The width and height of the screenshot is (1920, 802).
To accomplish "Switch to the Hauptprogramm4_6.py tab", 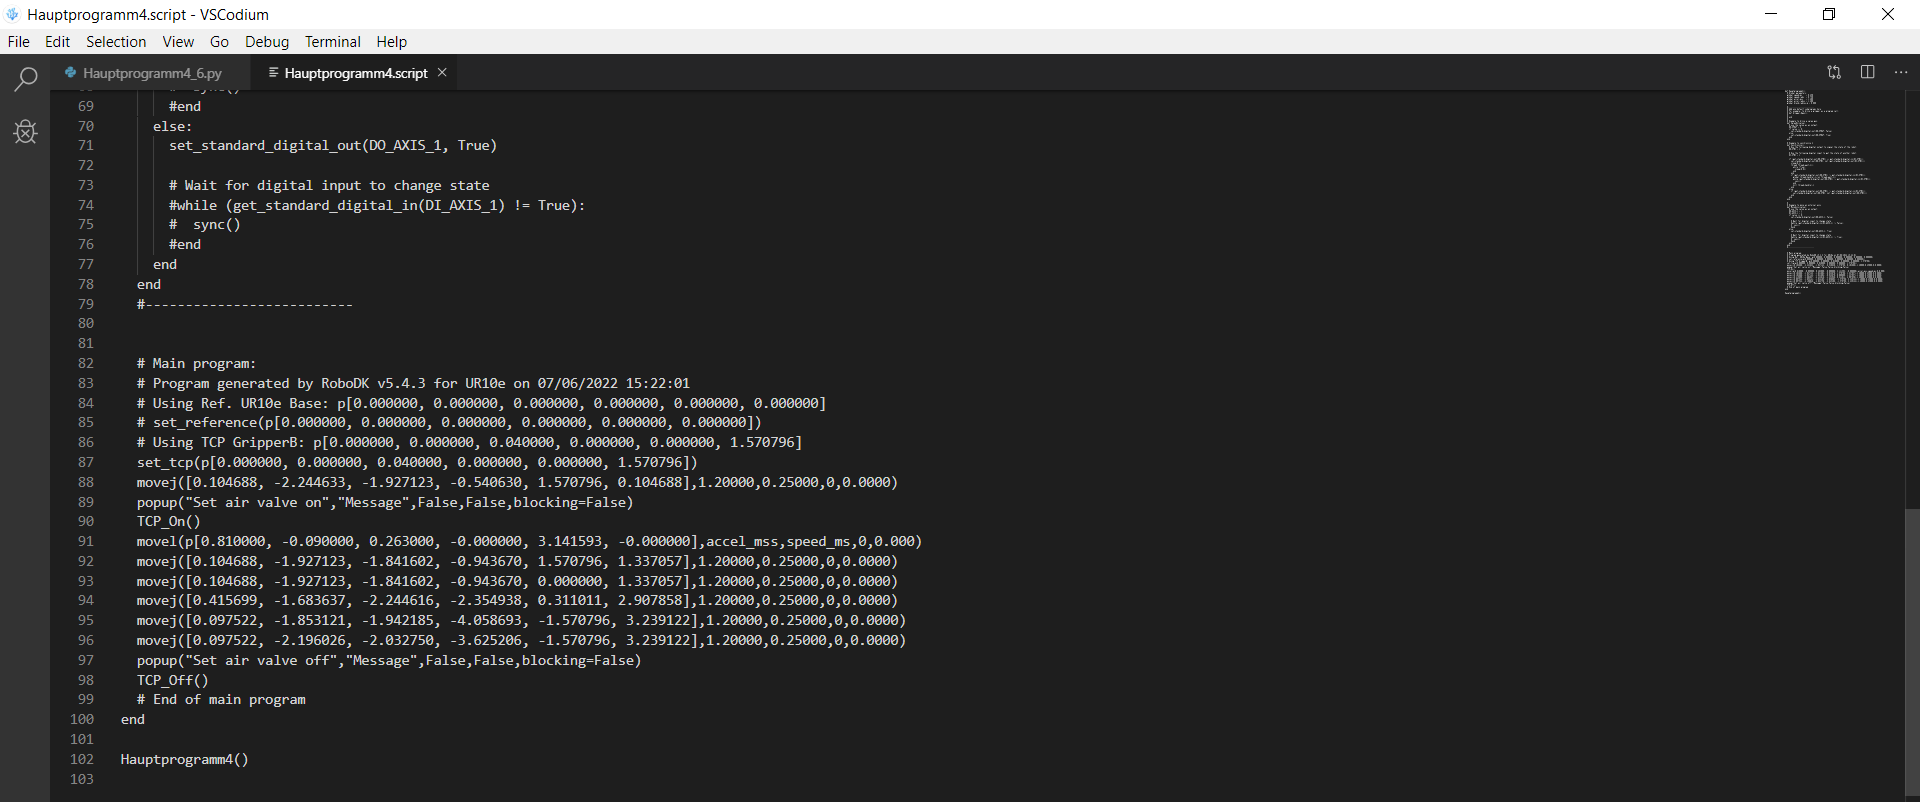I will point(152,73).
